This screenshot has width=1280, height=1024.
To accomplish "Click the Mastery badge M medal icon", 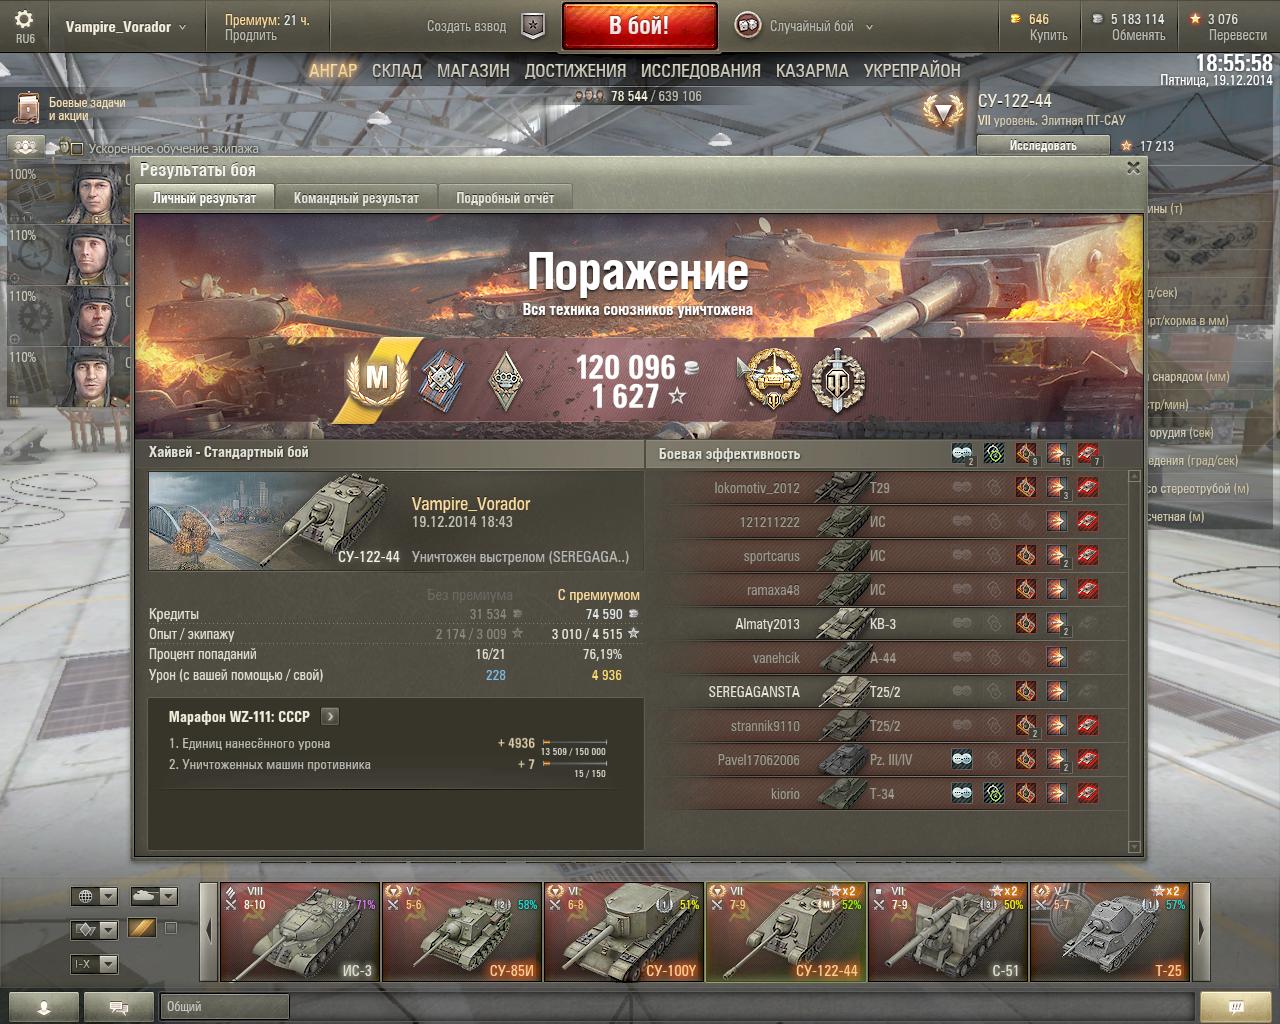I will 377,378.
